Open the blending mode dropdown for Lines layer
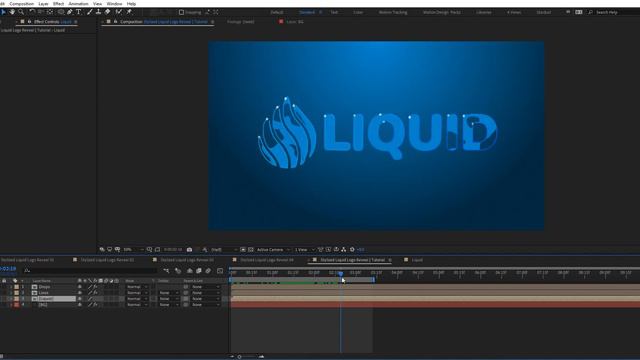Viewport: 640px width, 360px height. [x=137, y=293]
